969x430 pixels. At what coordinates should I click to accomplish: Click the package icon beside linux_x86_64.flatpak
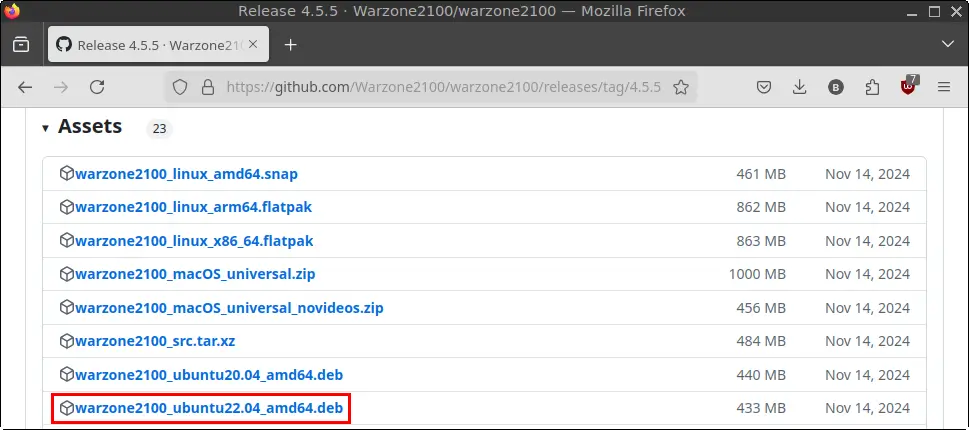(66, 240)
